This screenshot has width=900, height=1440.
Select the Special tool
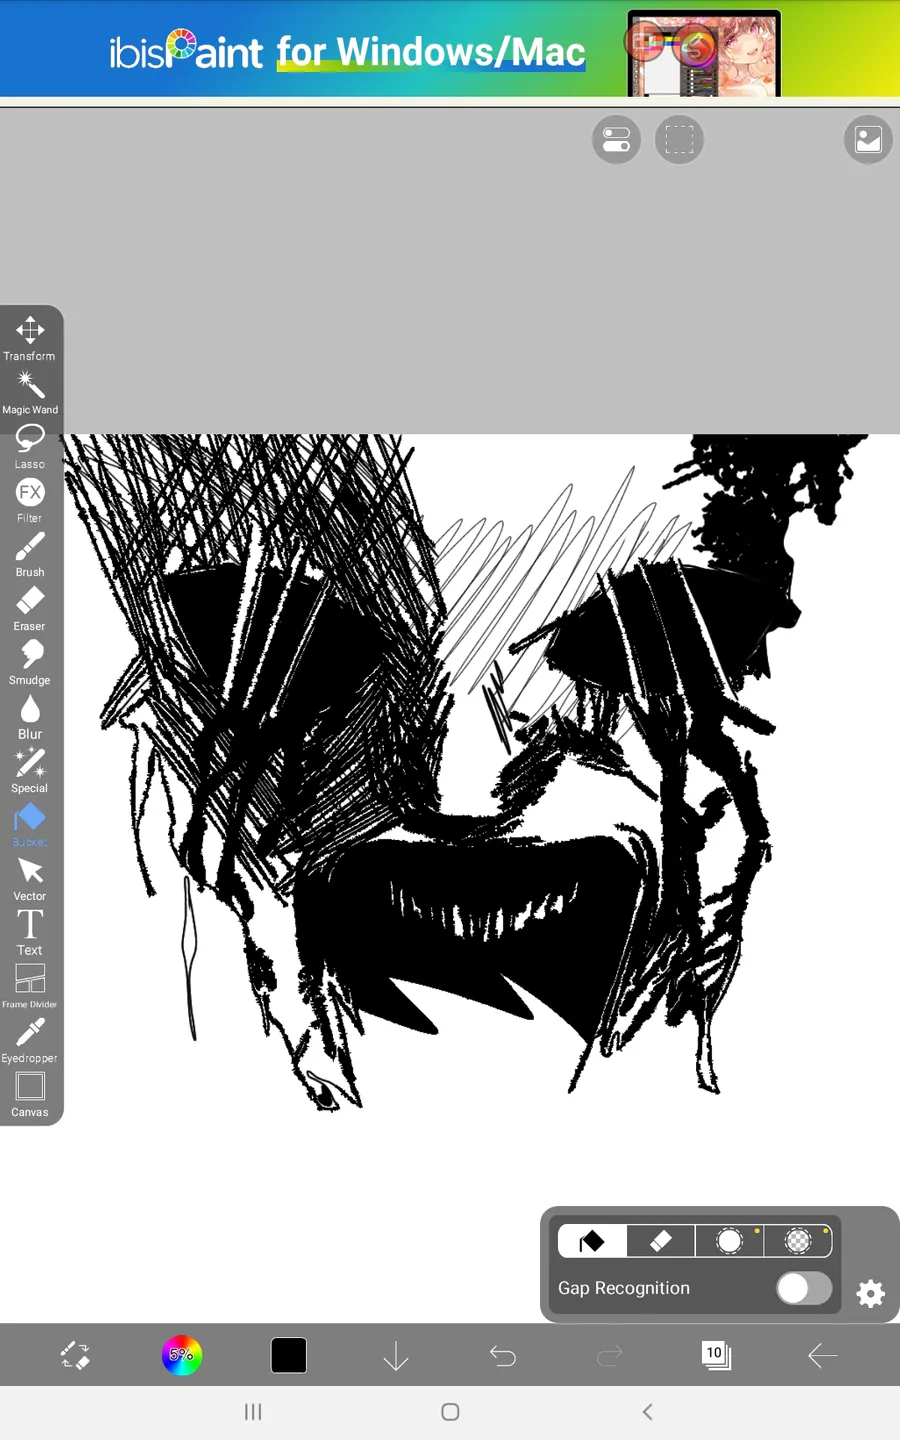[x=30, y=771]
